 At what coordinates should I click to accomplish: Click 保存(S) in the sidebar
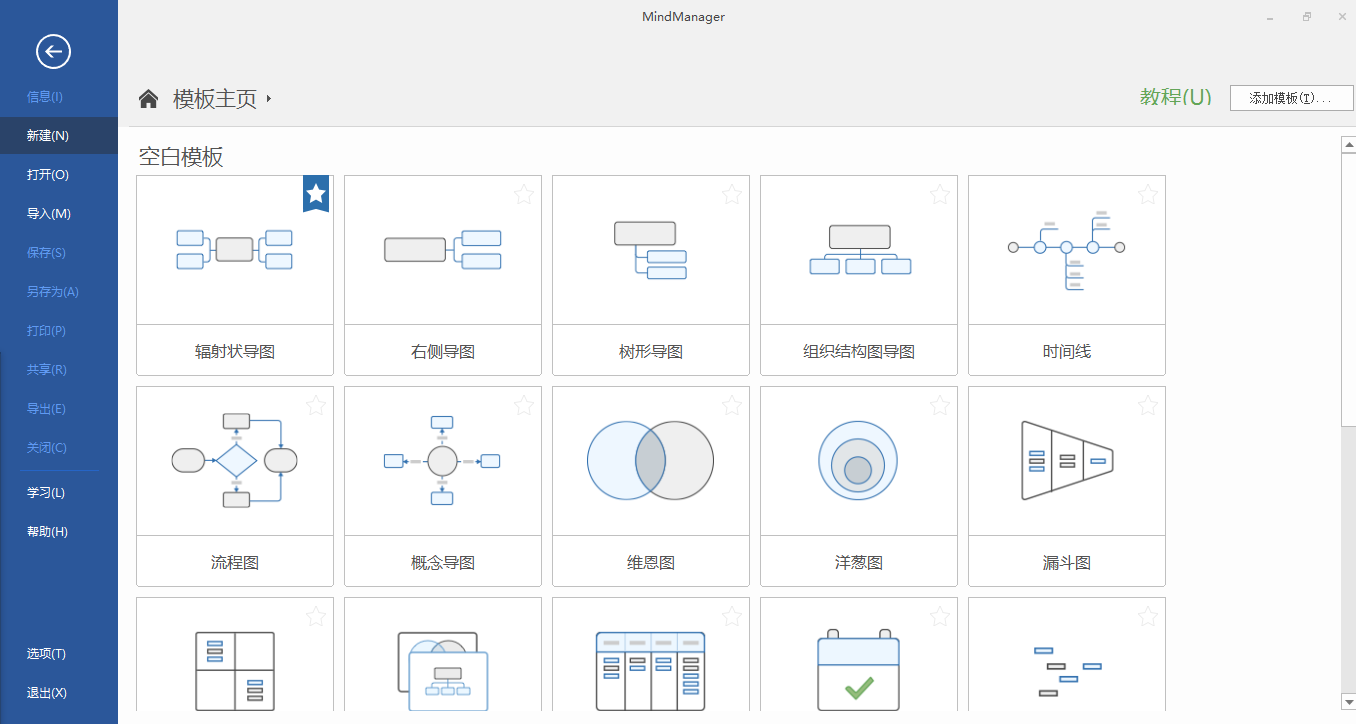(x=46, y=253)
